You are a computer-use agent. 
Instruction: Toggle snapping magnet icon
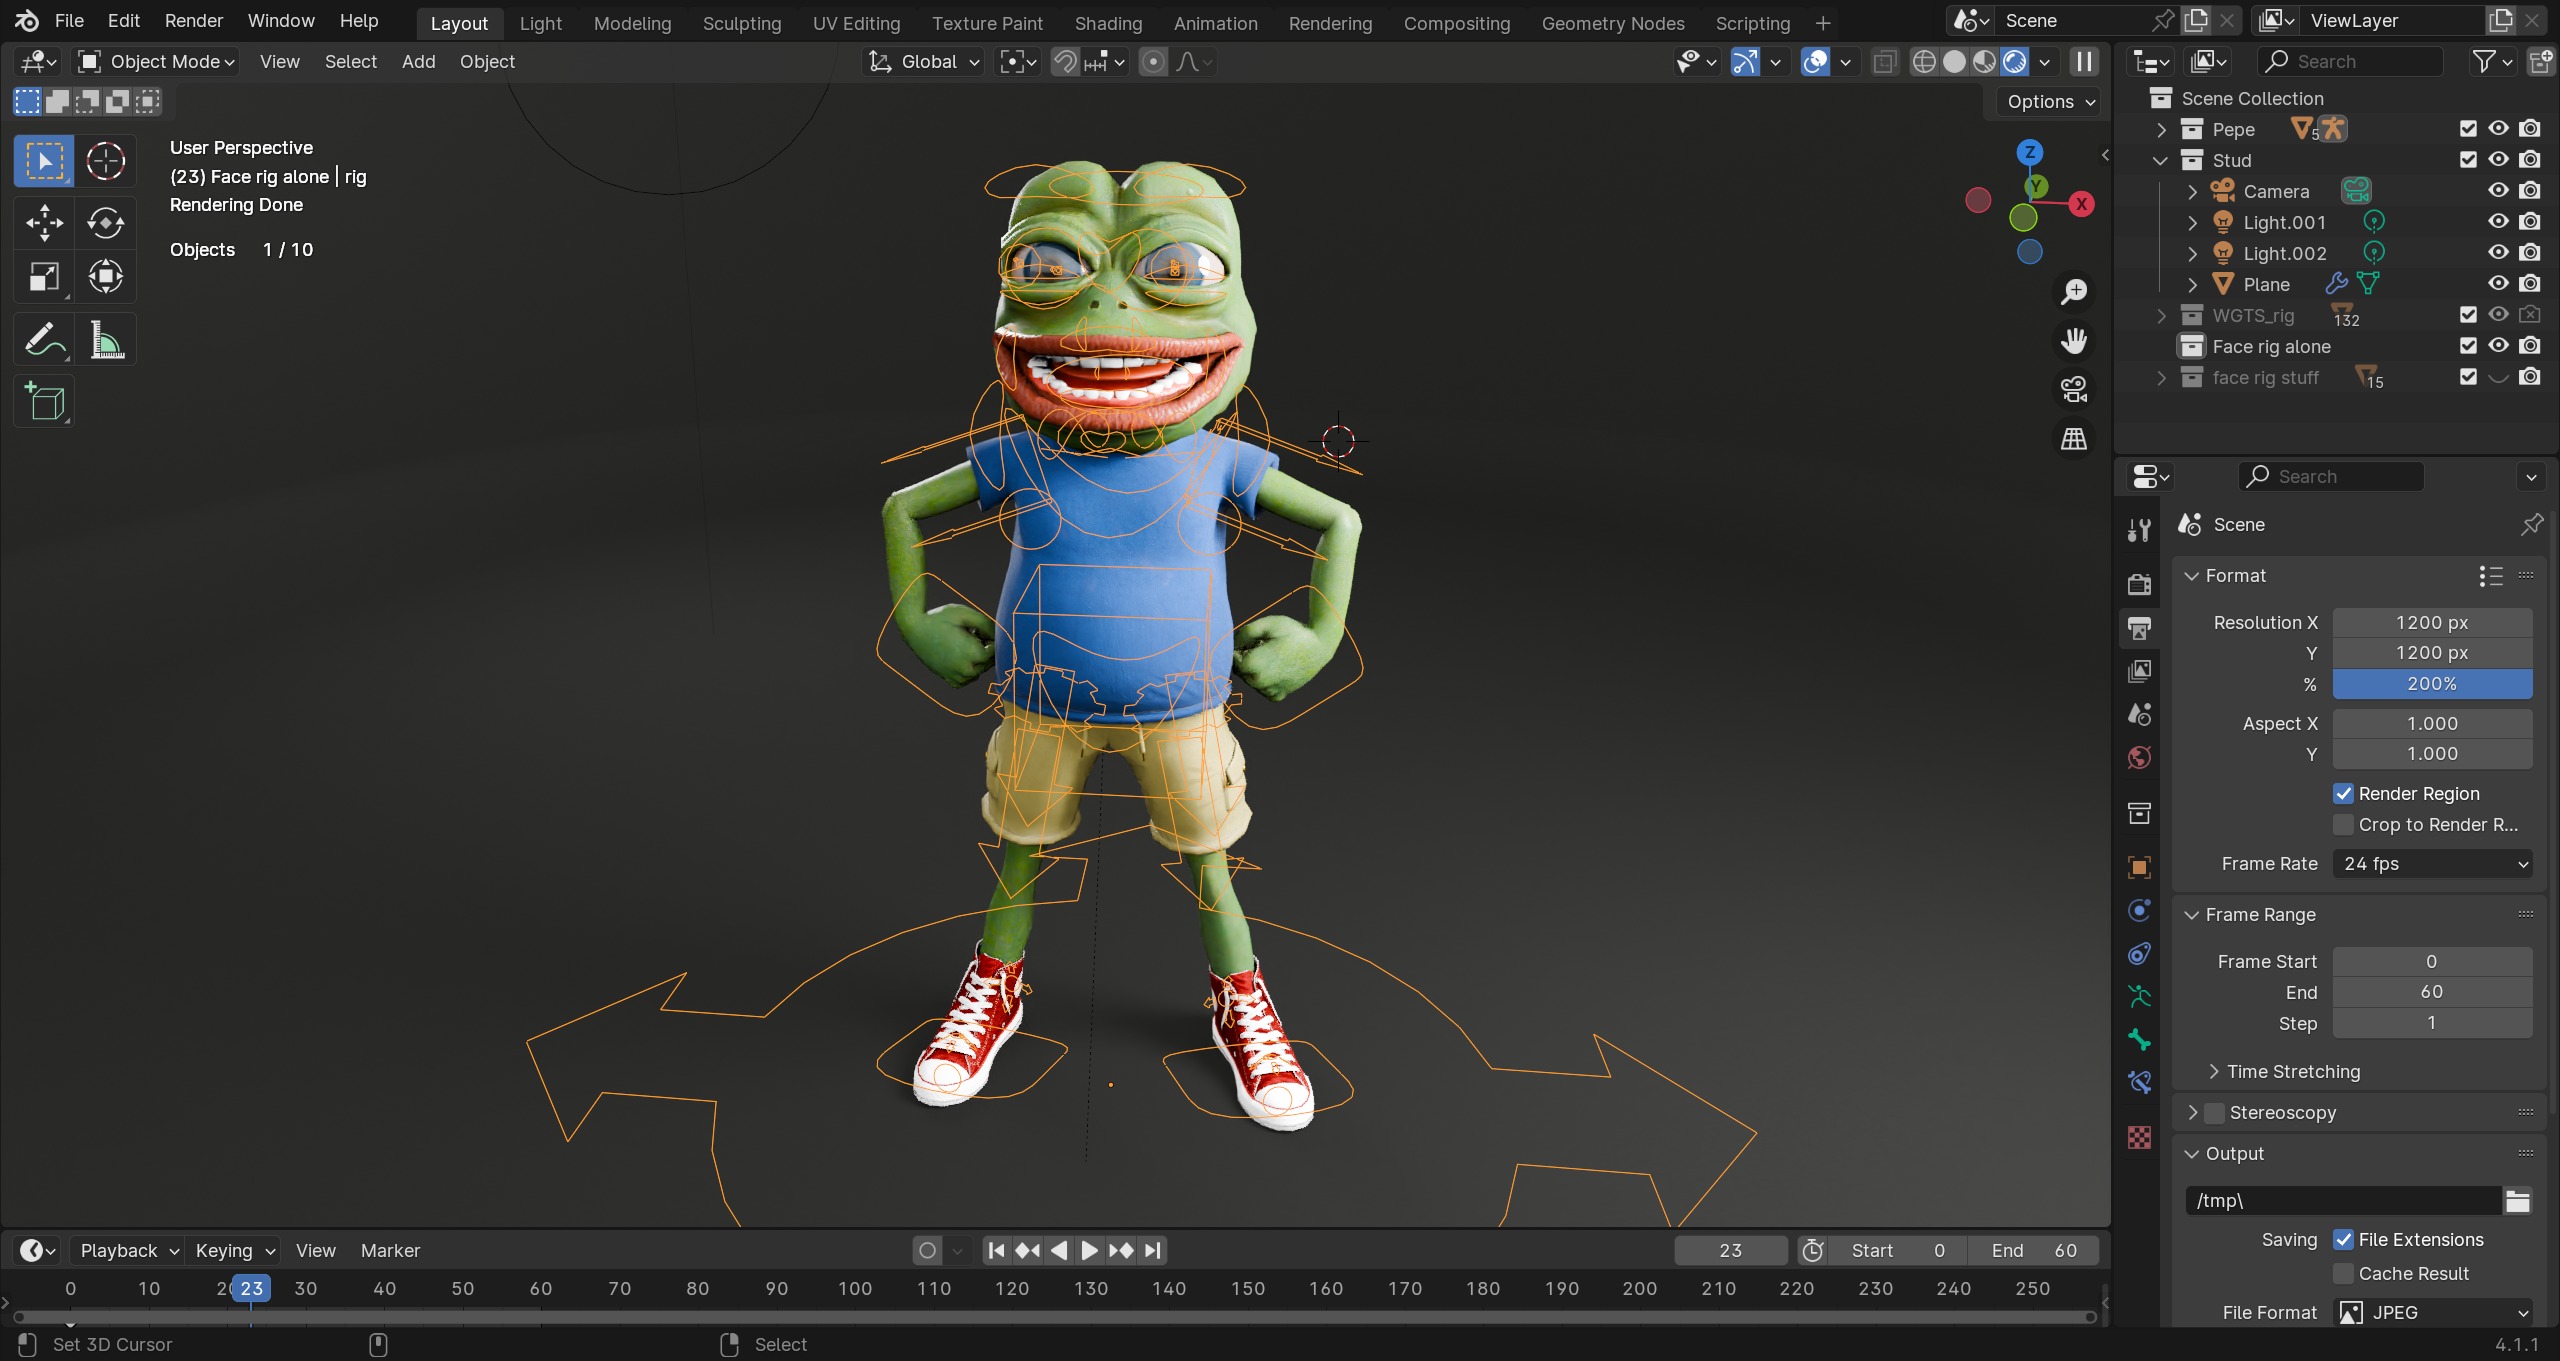[1065, 62]
